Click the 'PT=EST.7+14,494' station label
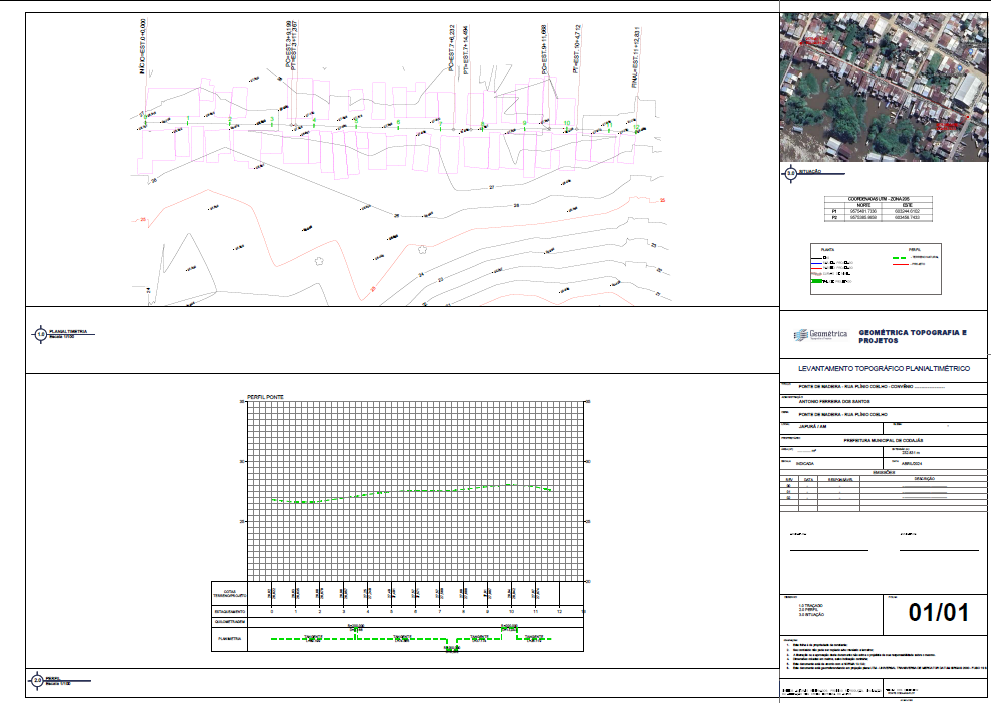The image size is (991, 703). [x=466, y=51]
